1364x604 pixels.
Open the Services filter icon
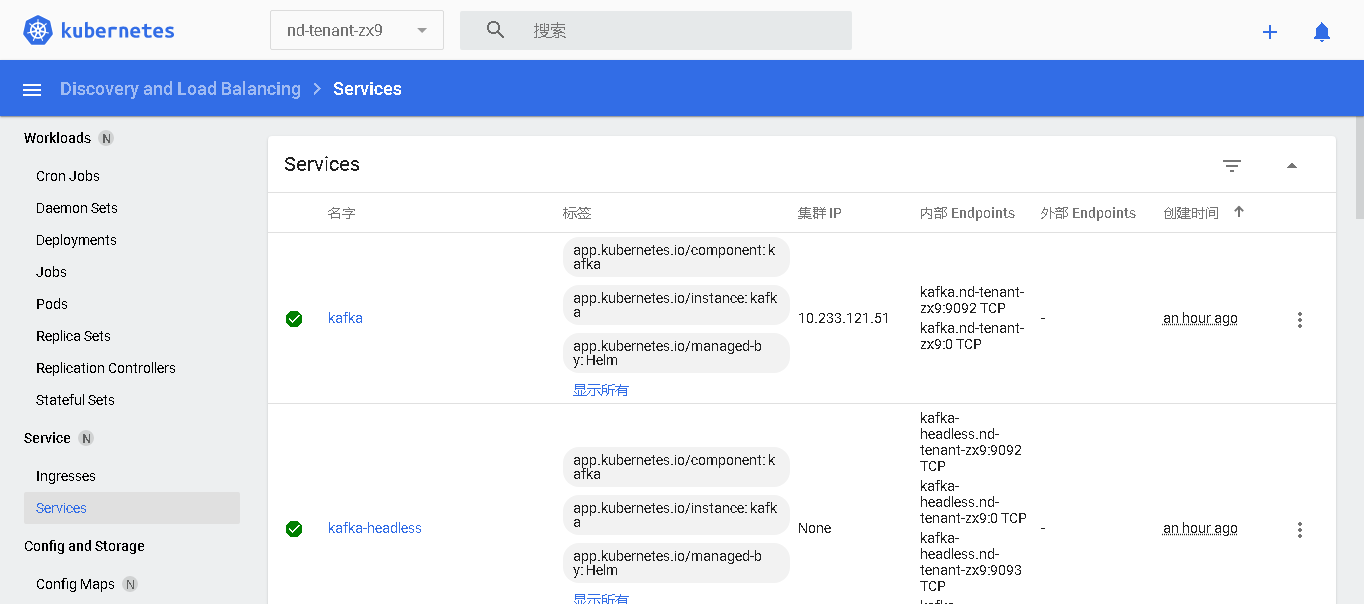pyautogui.click(x=1232, y=166)
